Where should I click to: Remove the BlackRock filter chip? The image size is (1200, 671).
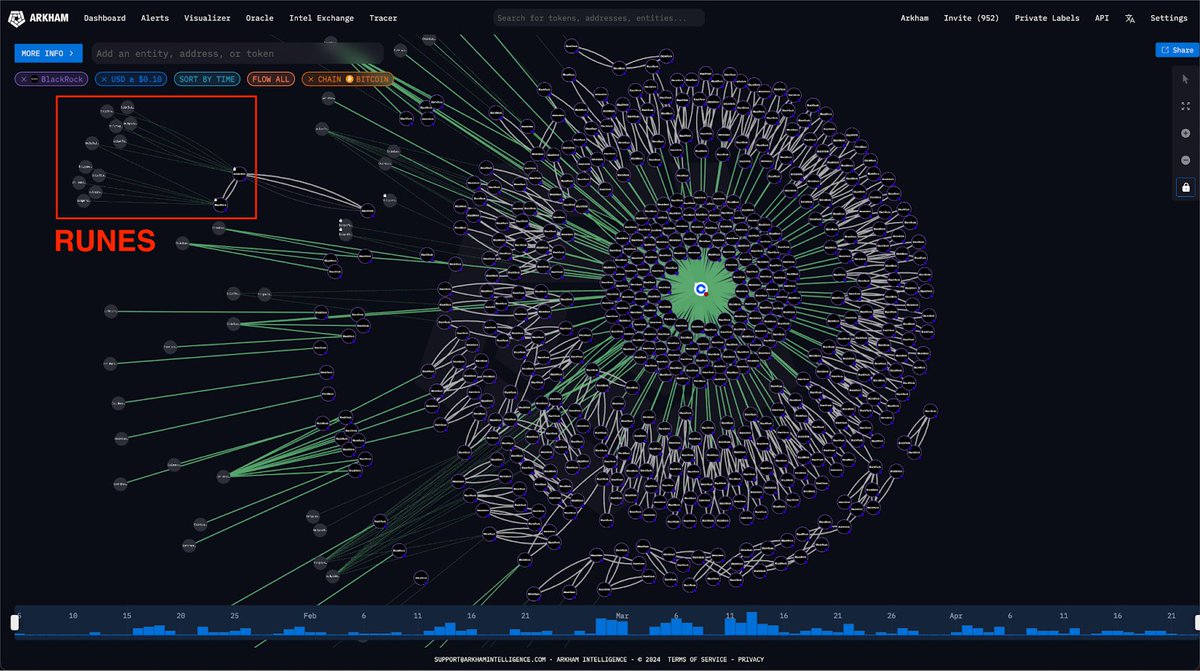22,79
